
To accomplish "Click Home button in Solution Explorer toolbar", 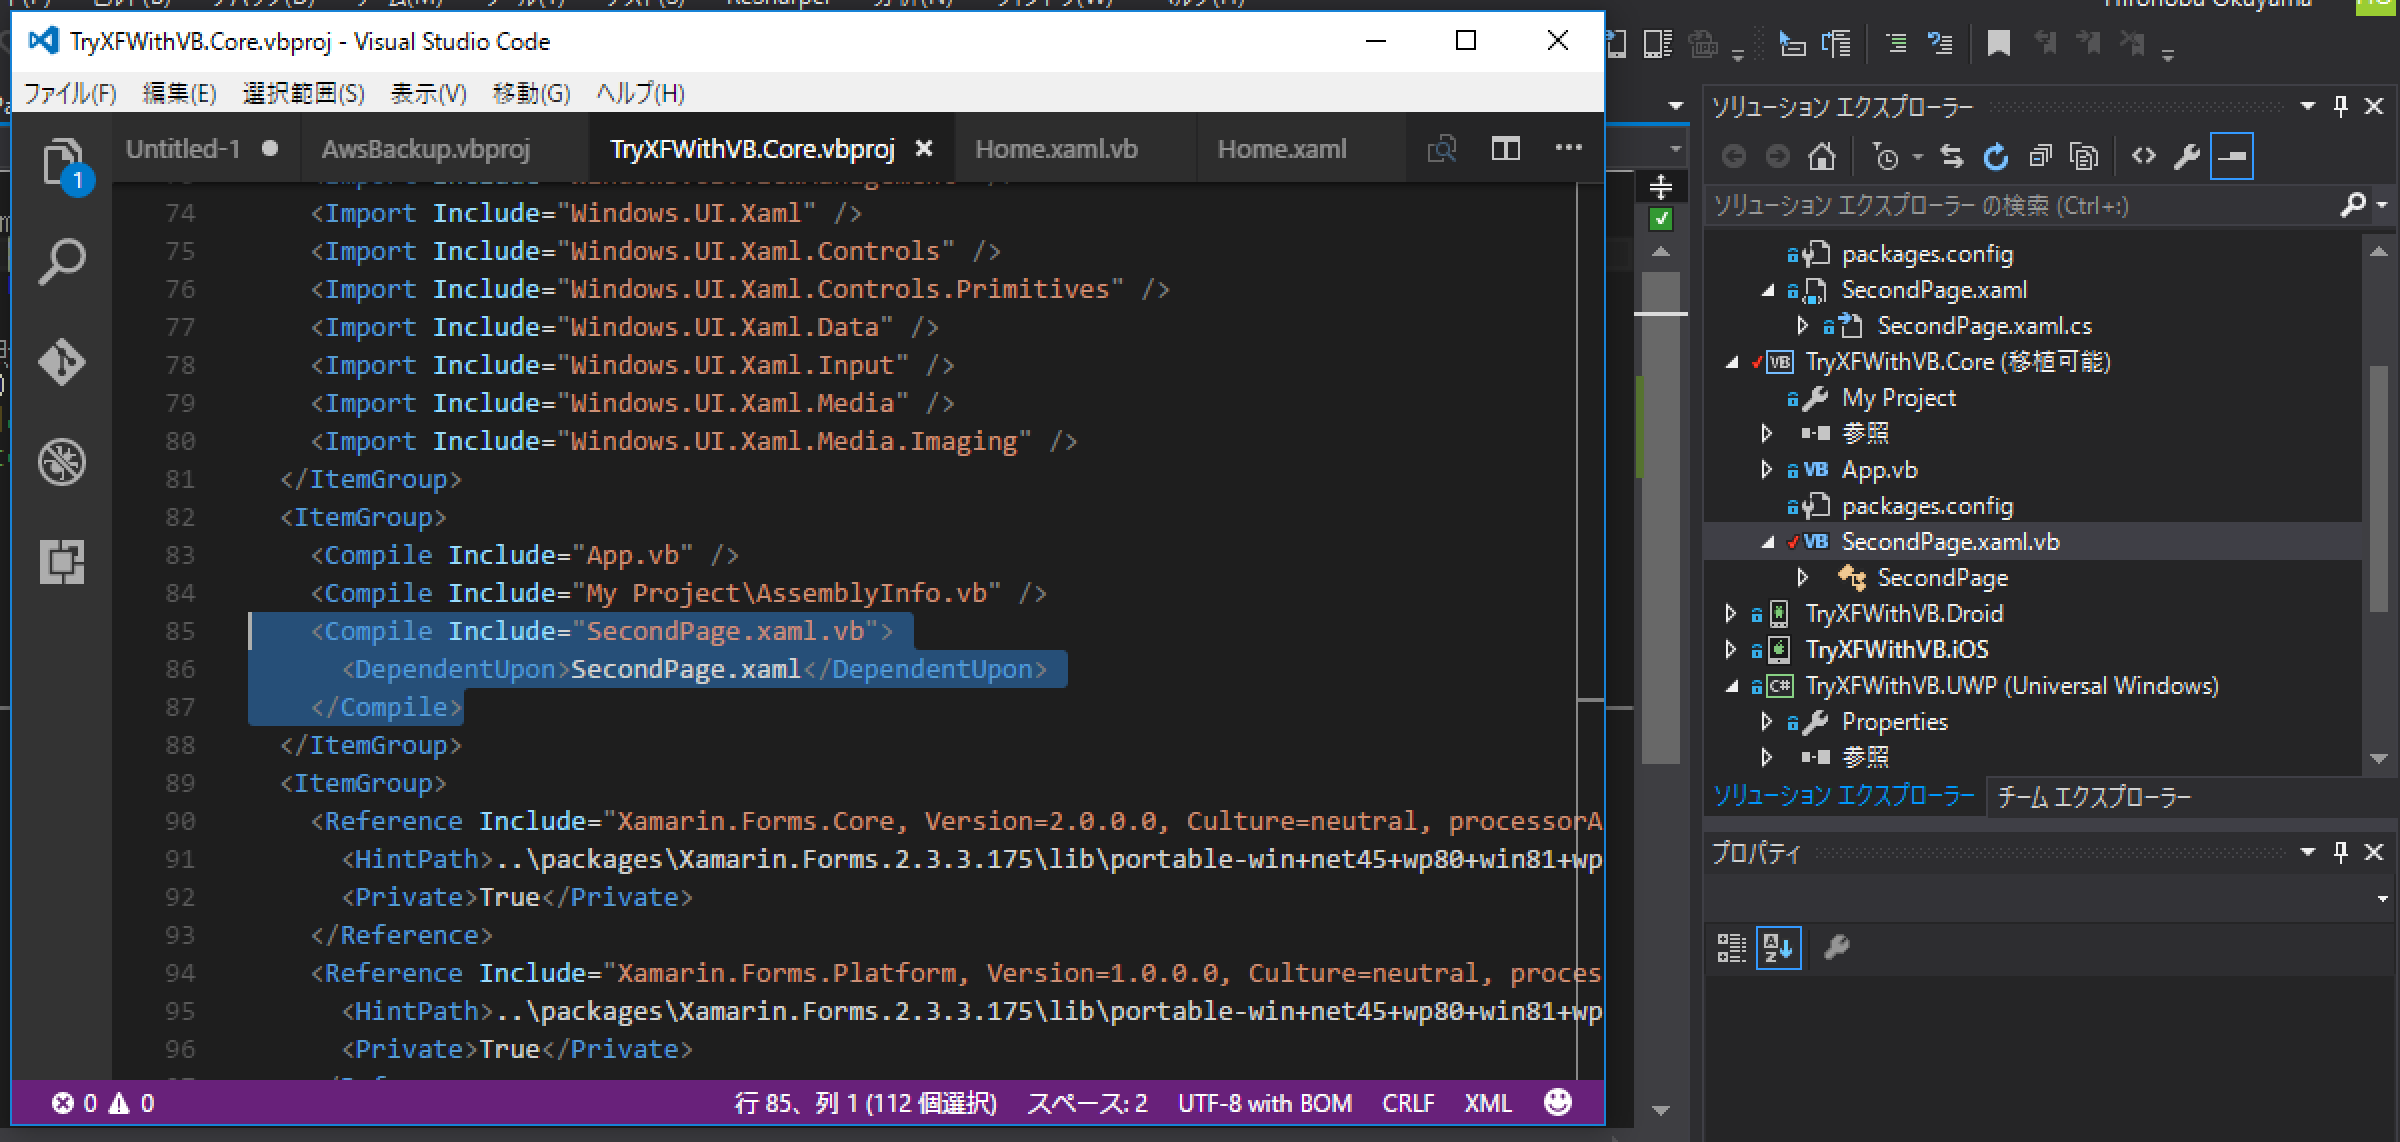I will (1822, 156).
